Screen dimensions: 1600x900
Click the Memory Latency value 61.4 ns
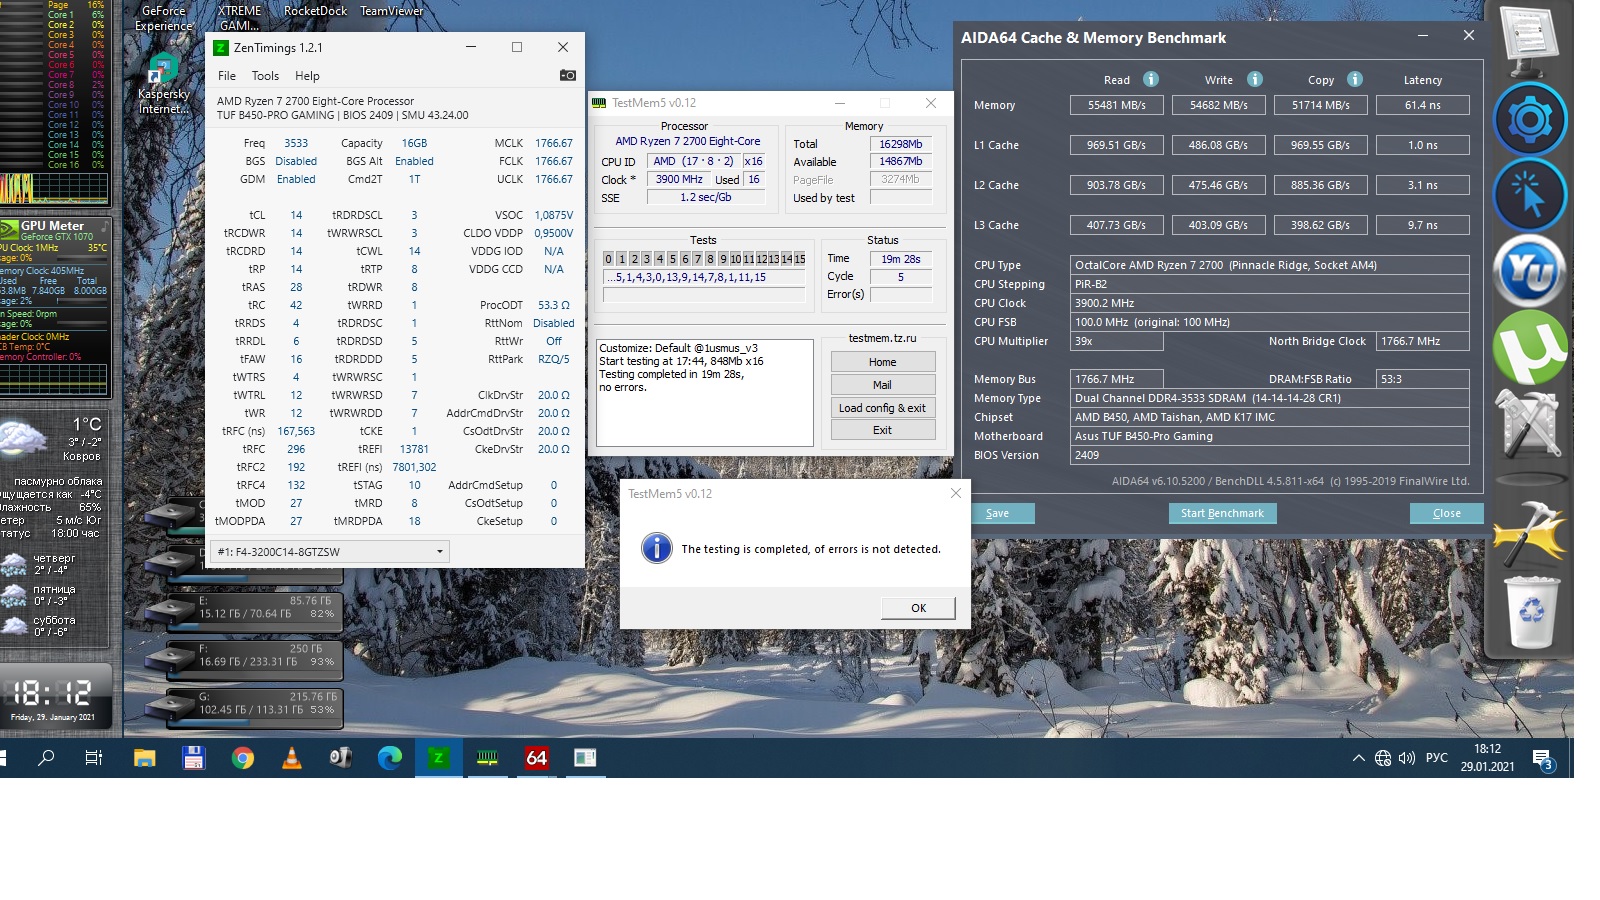[1423, 105]
